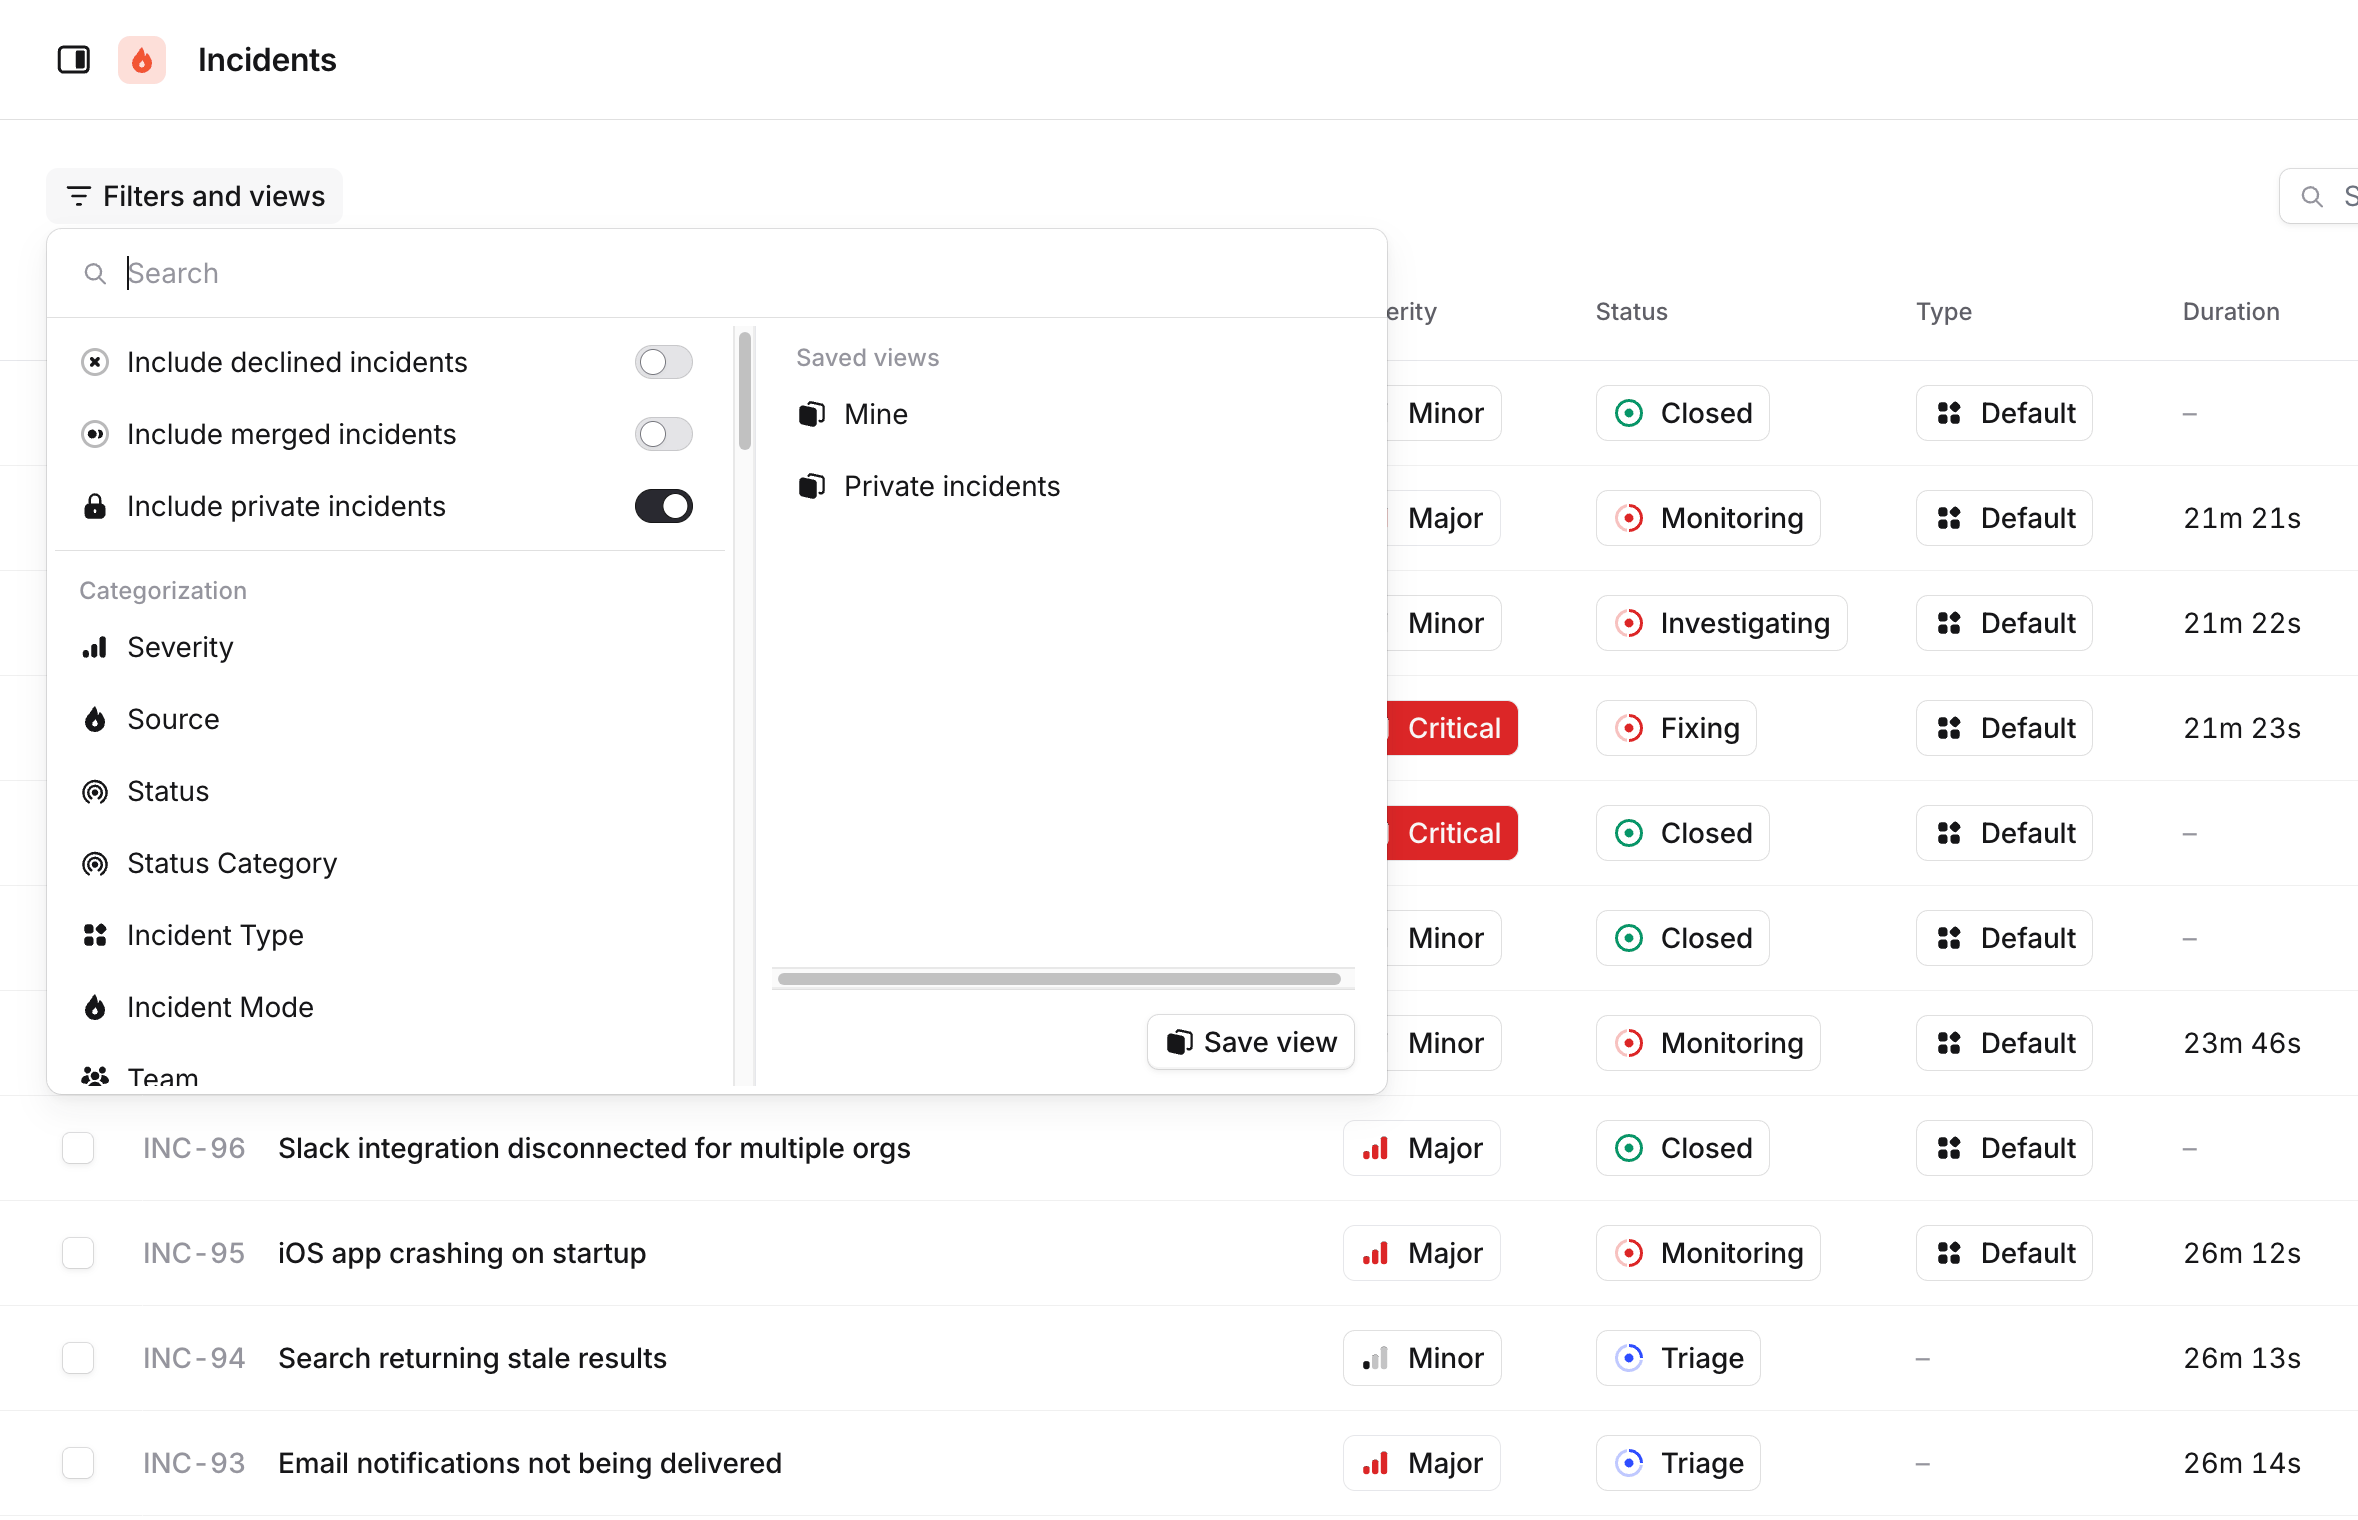The width and height of the screenshot is (2358, 1520).
Task: Click the Duration column header
Action: 2231,312
